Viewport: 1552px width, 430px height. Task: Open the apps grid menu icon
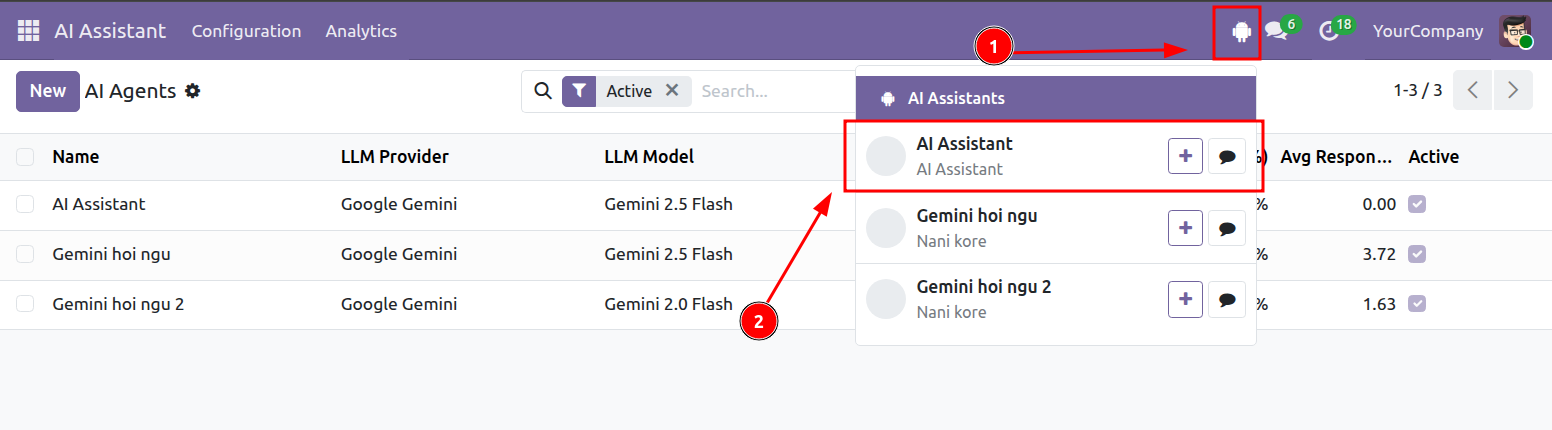tap(28, 31)
